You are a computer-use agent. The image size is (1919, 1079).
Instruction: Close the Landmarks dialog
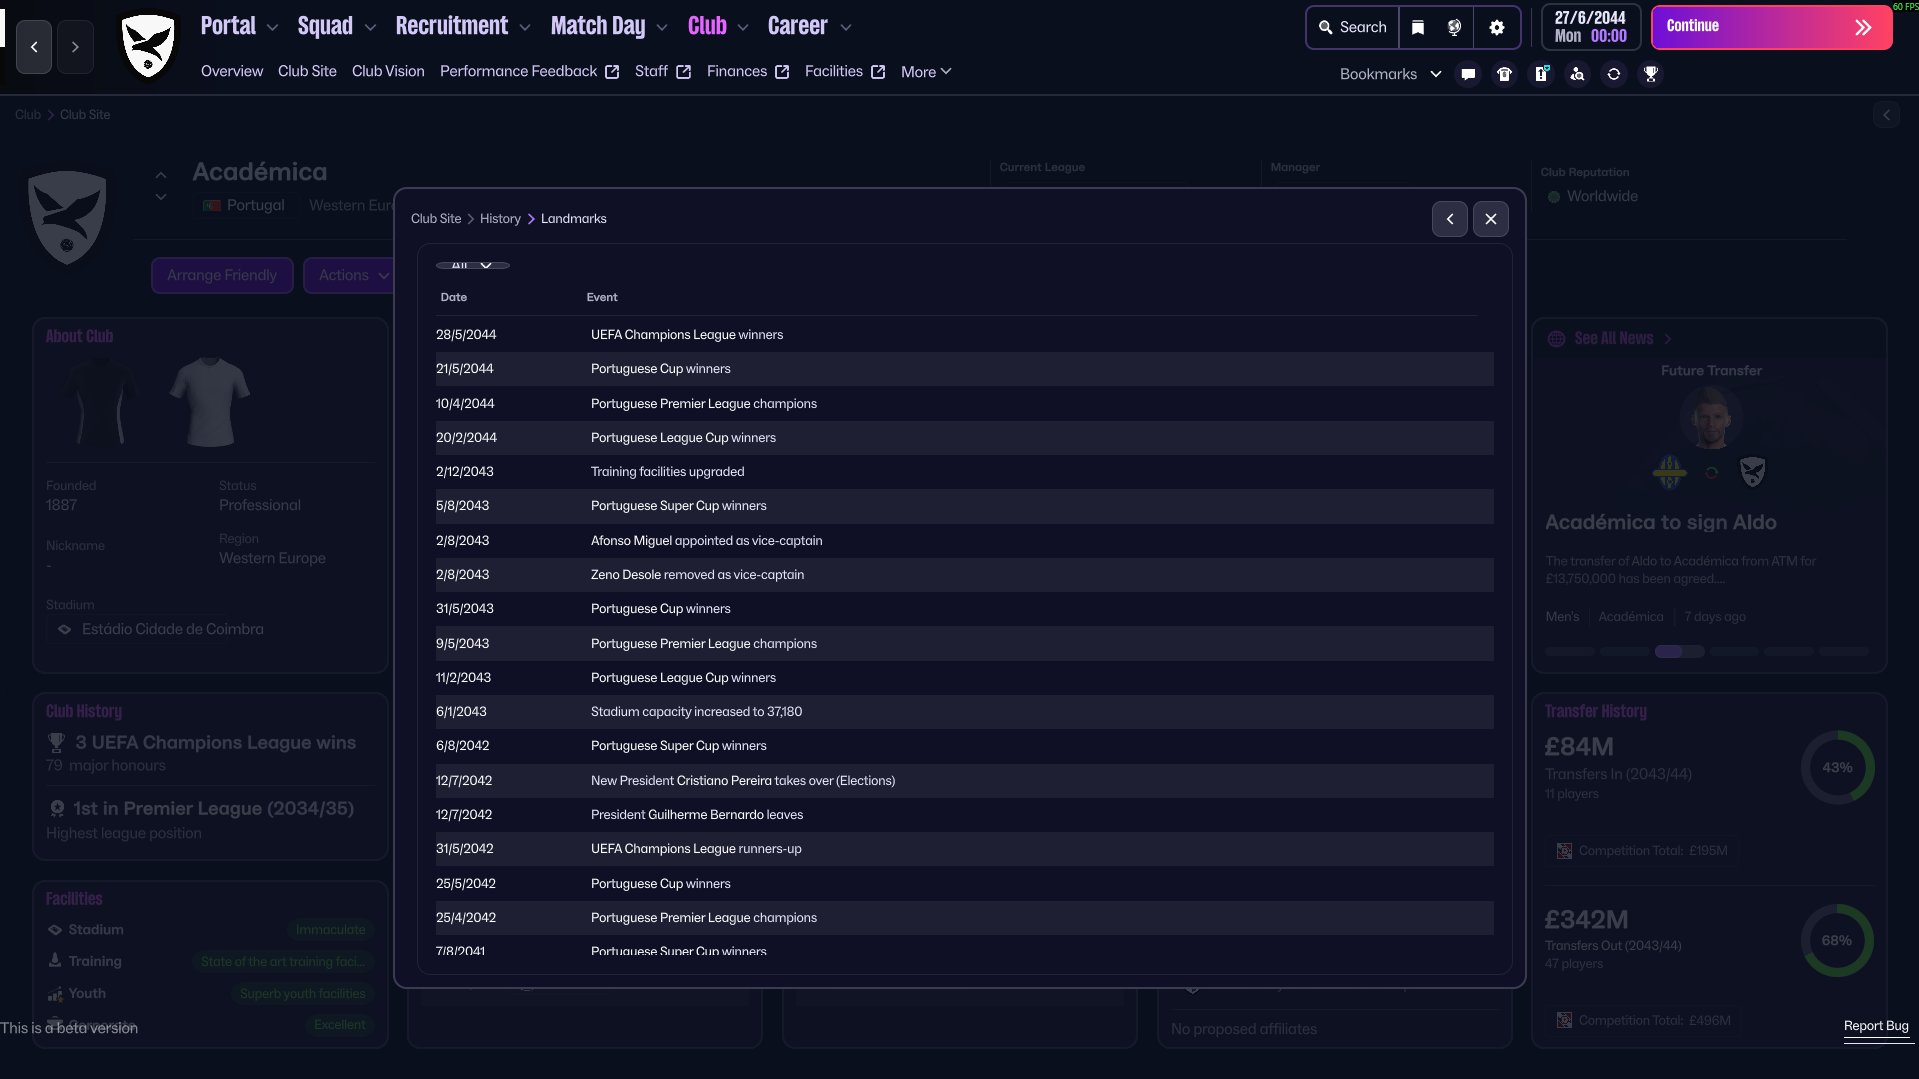pyautogui.click(x=1491, y=219)
